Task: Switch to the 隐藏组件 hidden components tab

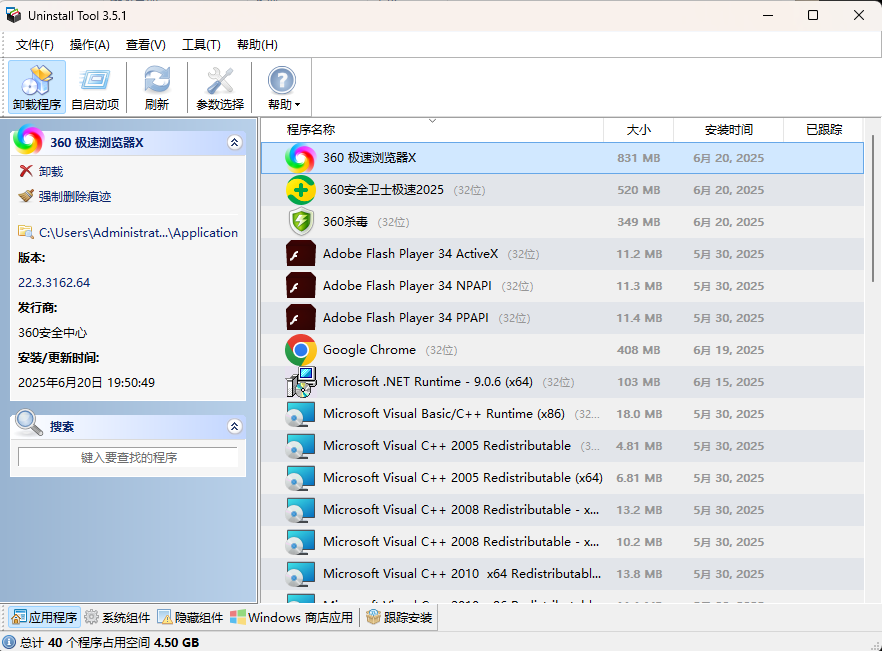Action: click(190, 617)
